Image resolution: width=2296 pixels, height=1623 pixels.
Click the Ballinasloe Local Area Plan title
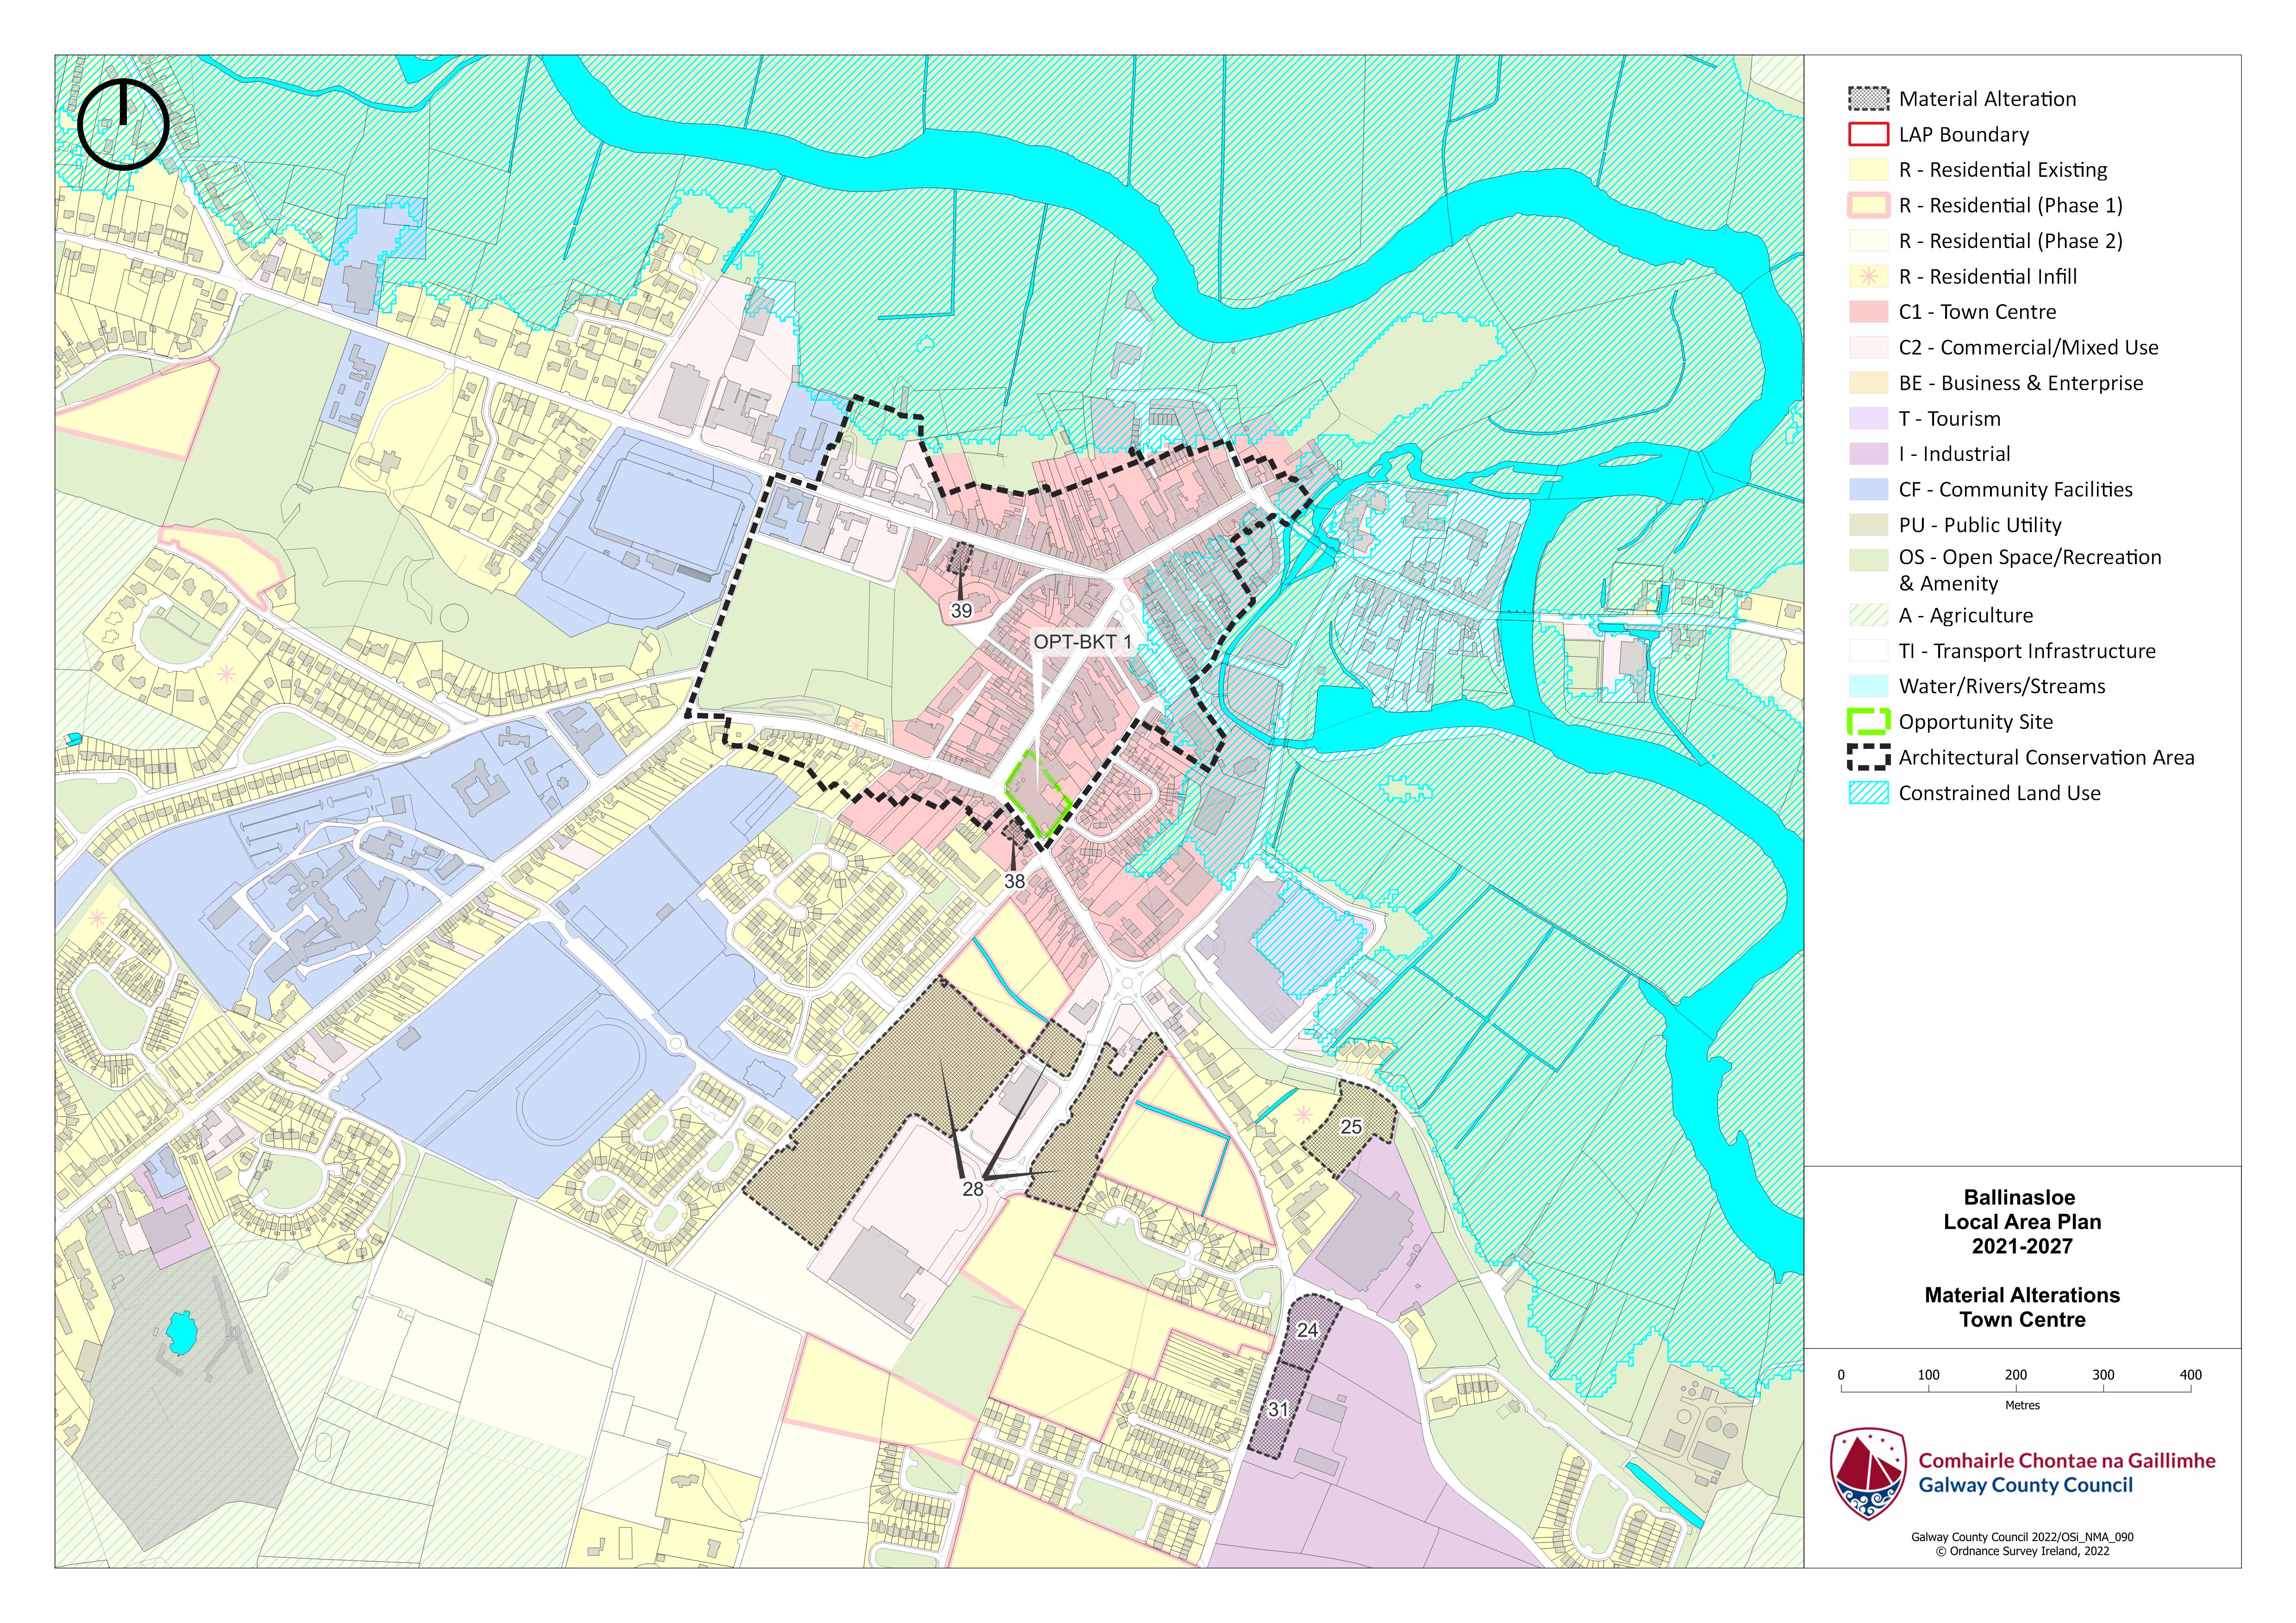[2021, 1222]
